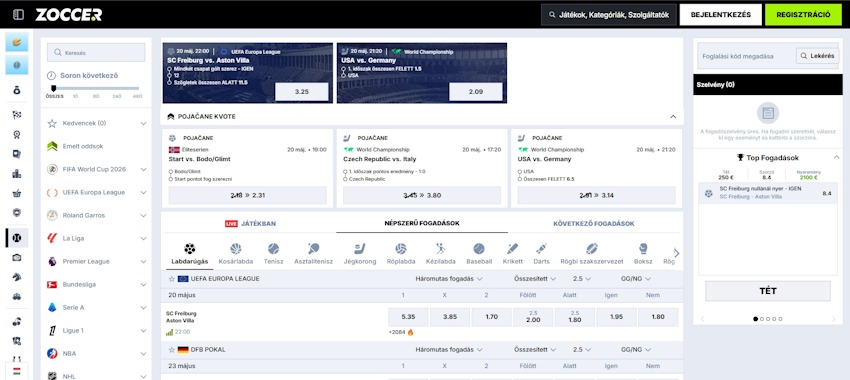The image size is (850, 380).
Task: Expand the FIFA World Cup 2026 chevron
Action: pos(143,170)
